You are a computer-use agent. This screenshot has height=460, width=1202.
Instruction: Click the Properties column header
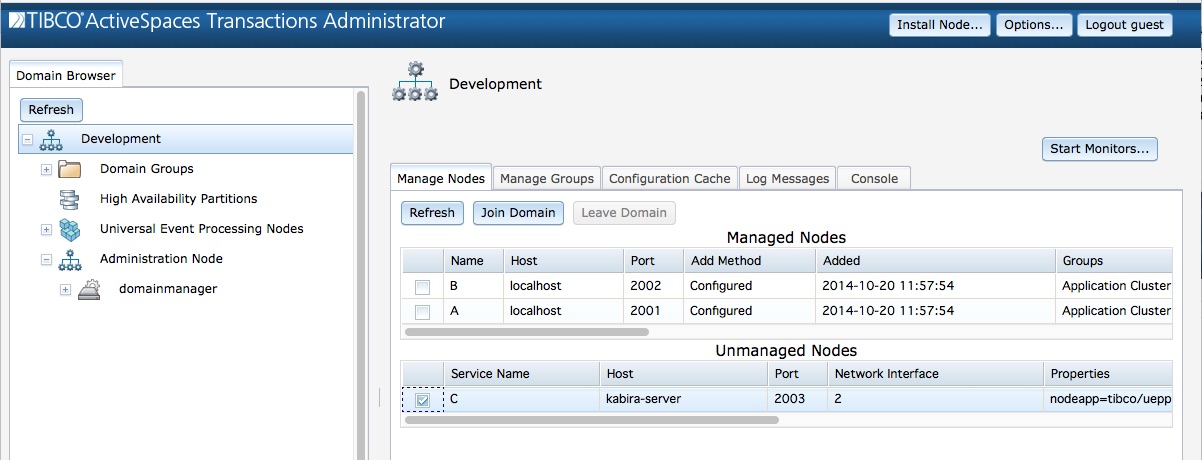pyautogui.click(x=1107, y=373)
